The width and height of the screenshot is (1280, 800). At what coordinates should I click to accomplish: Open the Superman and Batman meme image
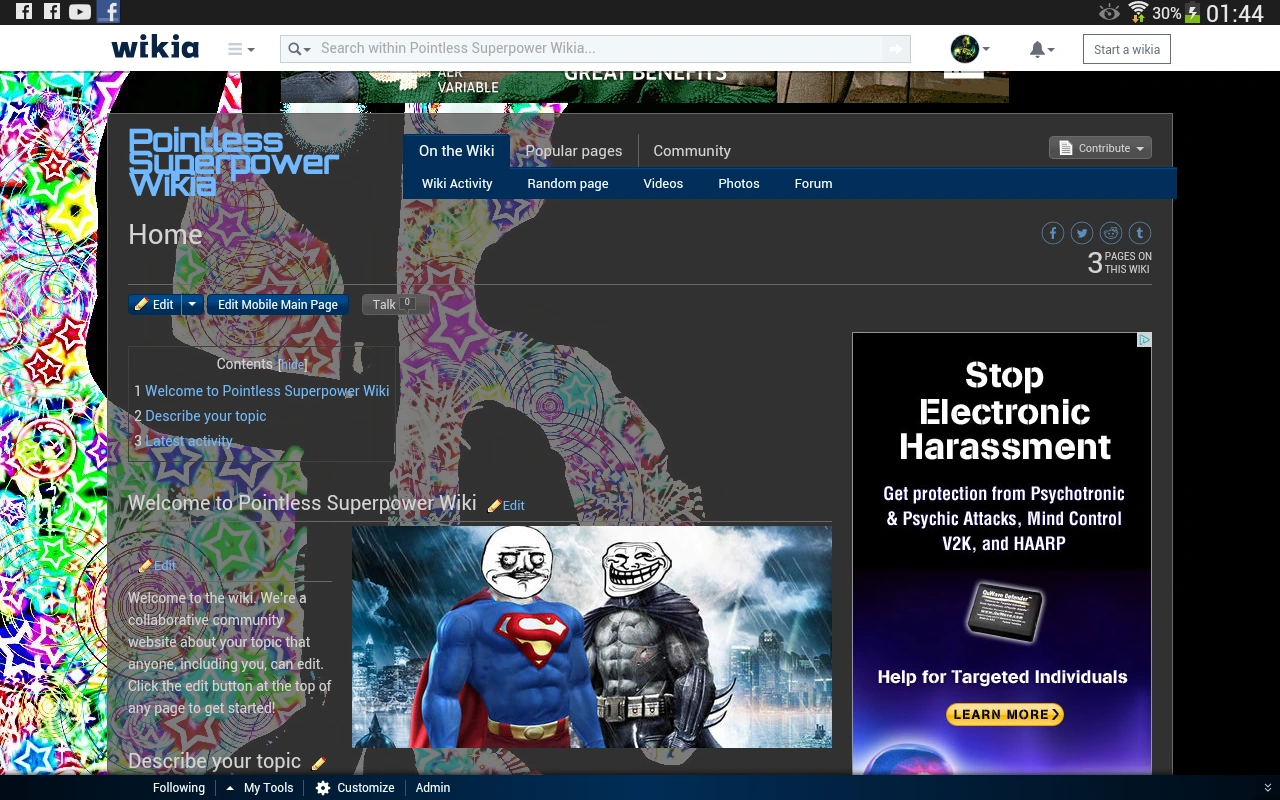click(592, 637)
